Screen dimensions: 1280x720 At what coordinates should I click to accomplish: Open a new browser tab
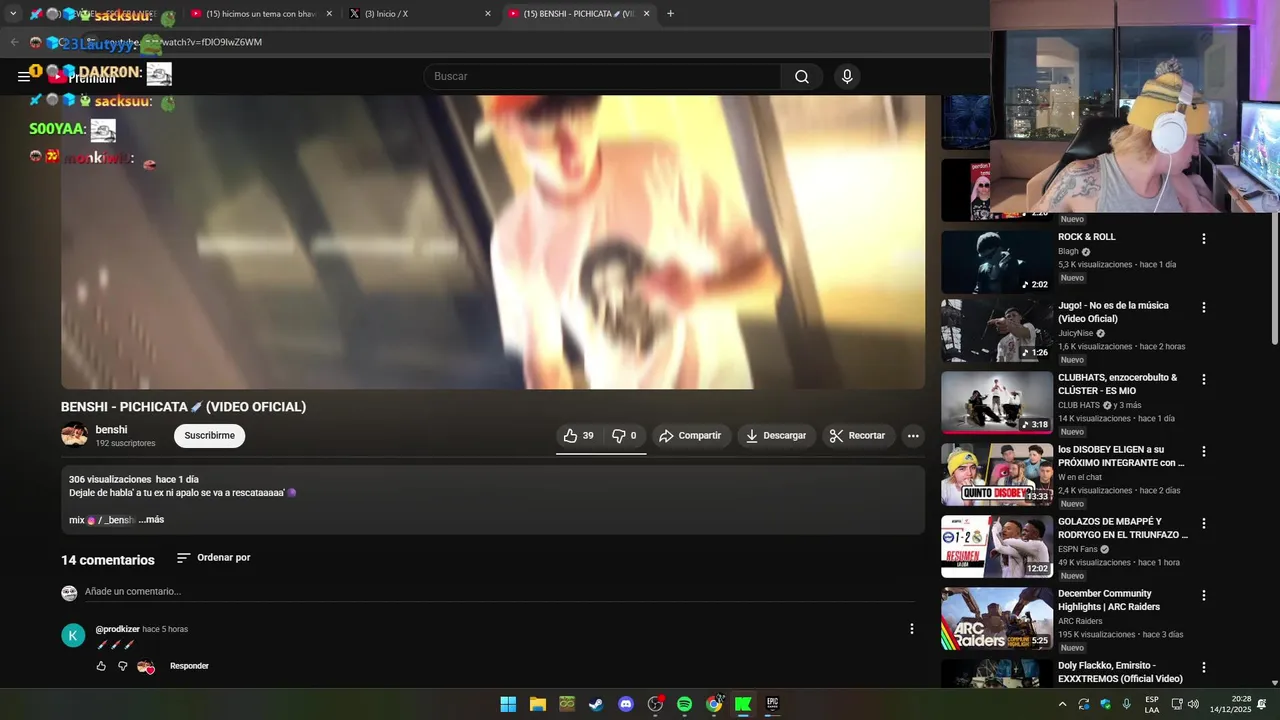pos(670,14)
